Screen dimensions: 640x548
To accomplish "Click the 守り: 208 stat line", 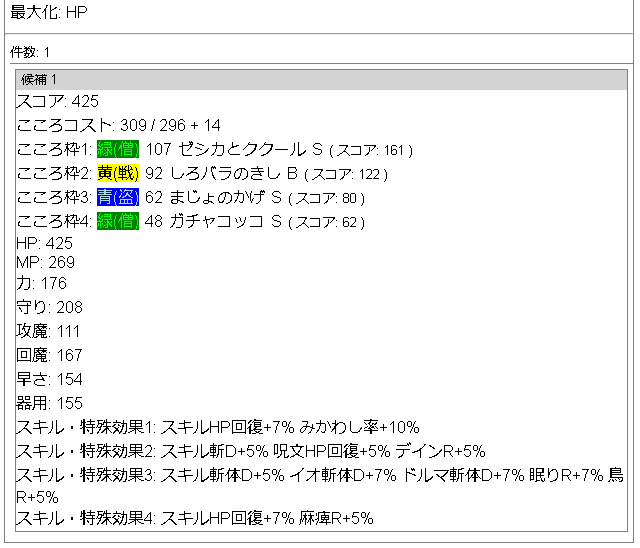I will click(49, 307).
